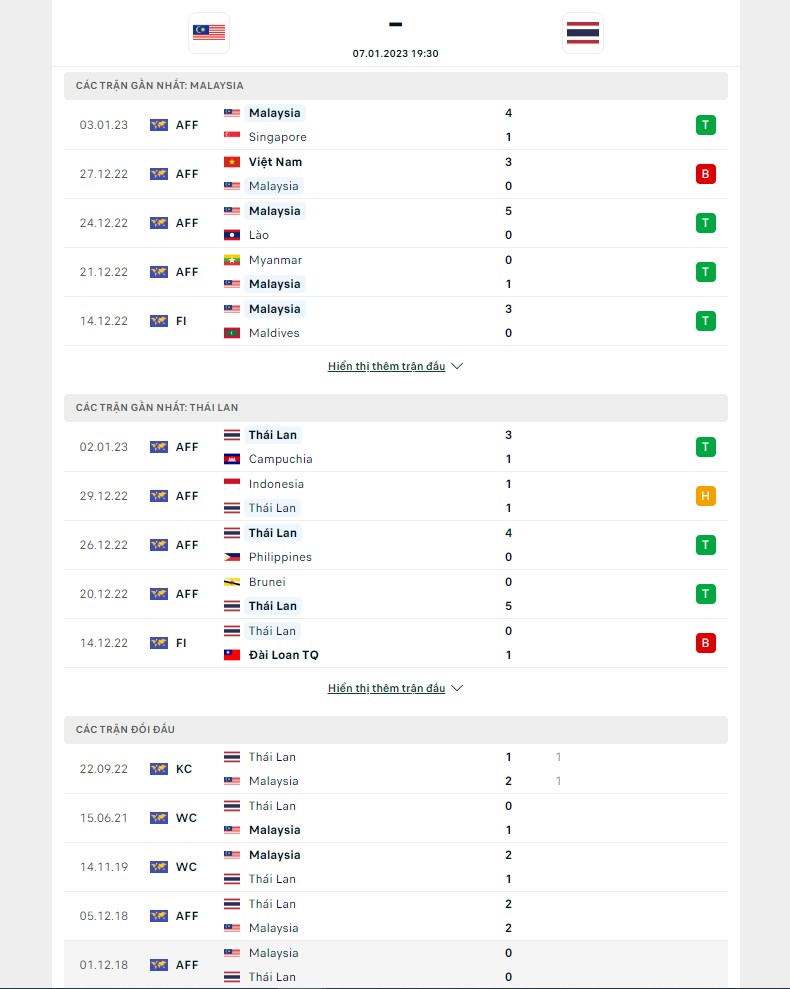Click green T badge for Malaysia vs Singapore

(705, 125)
